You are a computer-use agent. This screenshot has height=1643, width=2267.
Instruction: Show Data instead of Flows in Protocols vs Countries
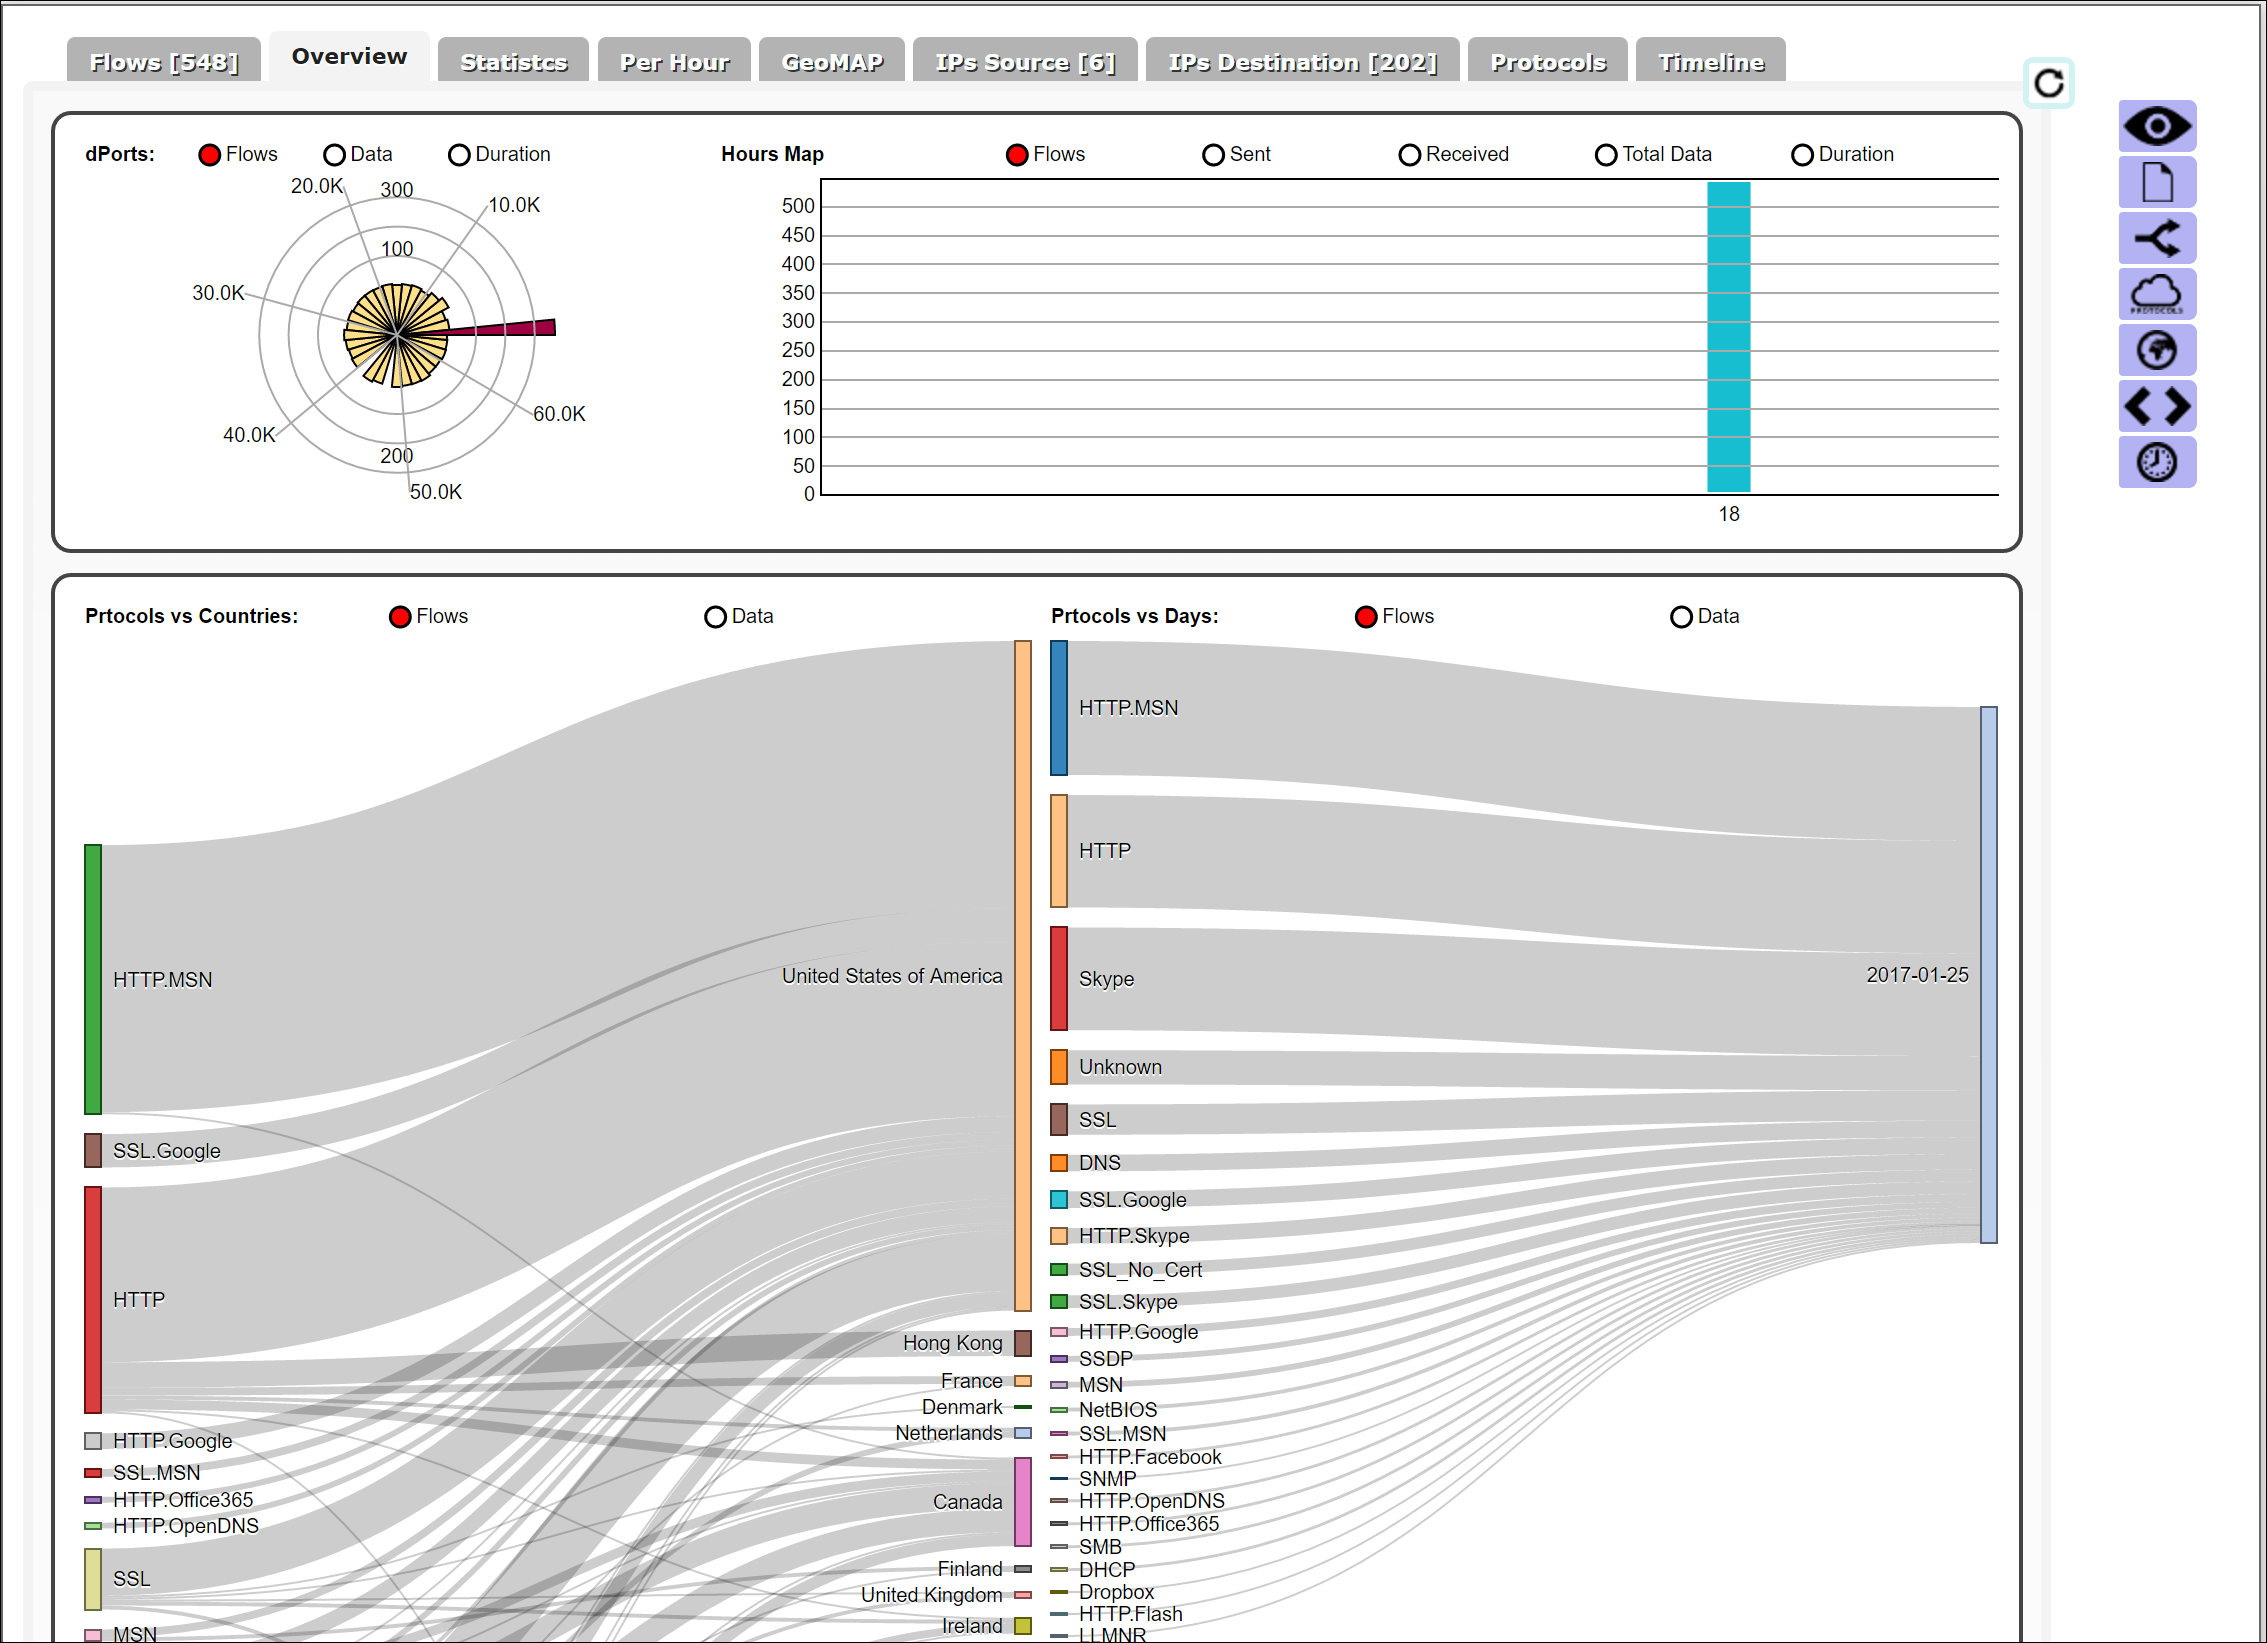[715, 616]
